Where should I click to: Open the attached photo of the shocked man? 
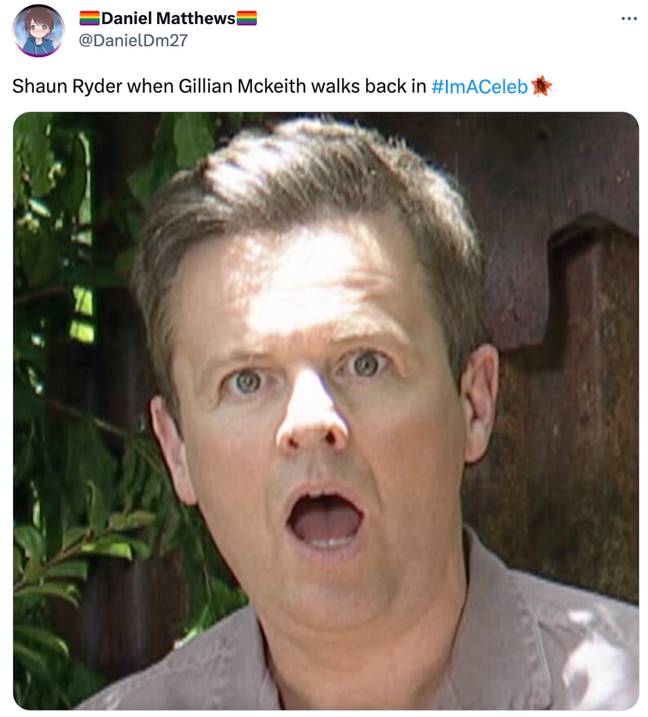point(326,411)
